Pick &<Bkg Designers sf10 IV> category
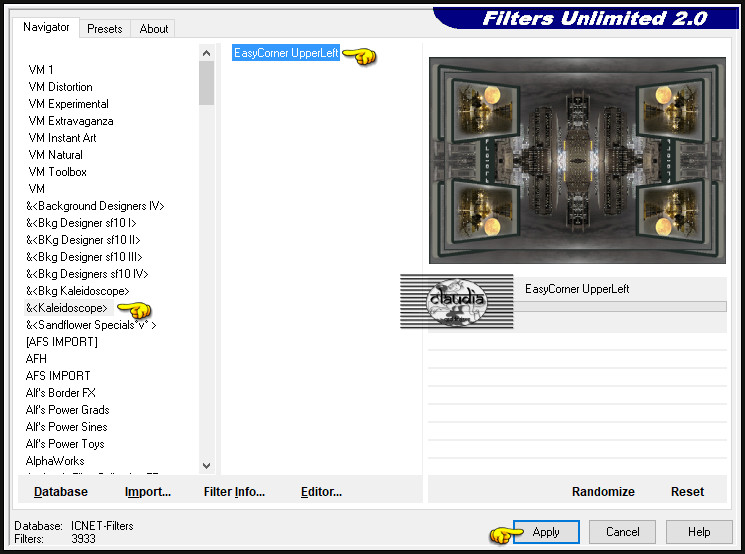Image resolution: width=745 pixels, height=554 pixels. point(87,274)
